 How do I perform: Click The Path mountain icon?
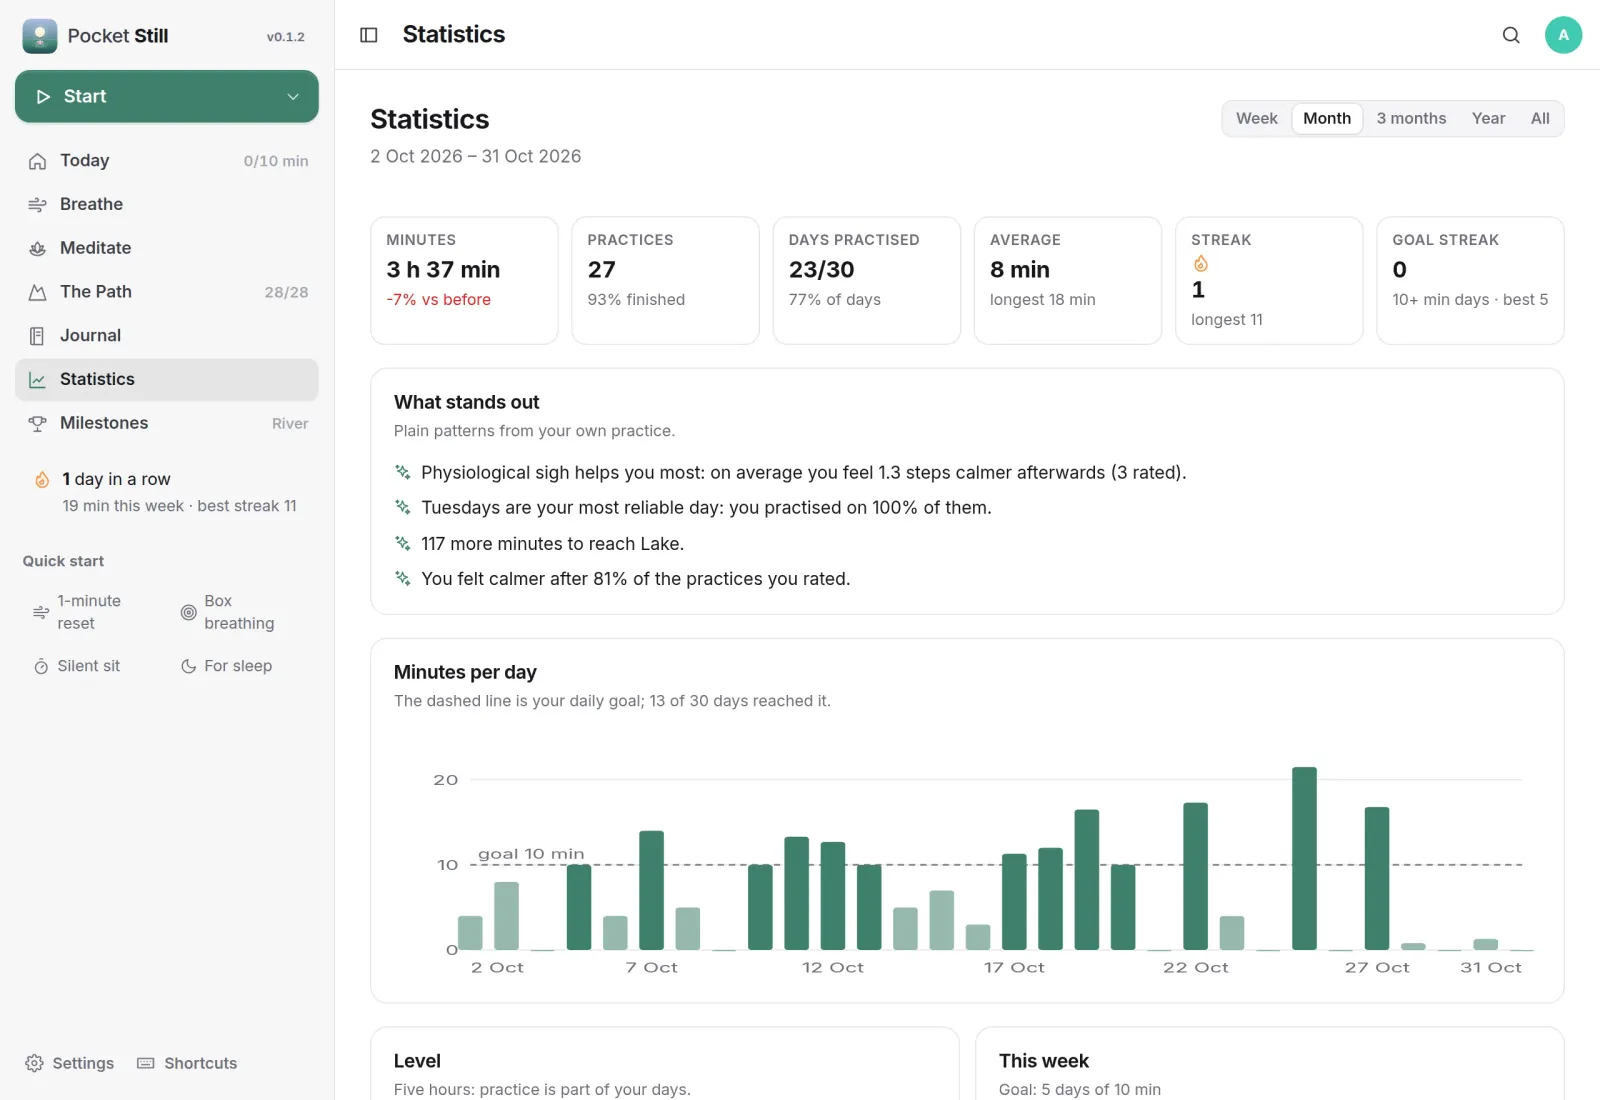pos(38,292)
